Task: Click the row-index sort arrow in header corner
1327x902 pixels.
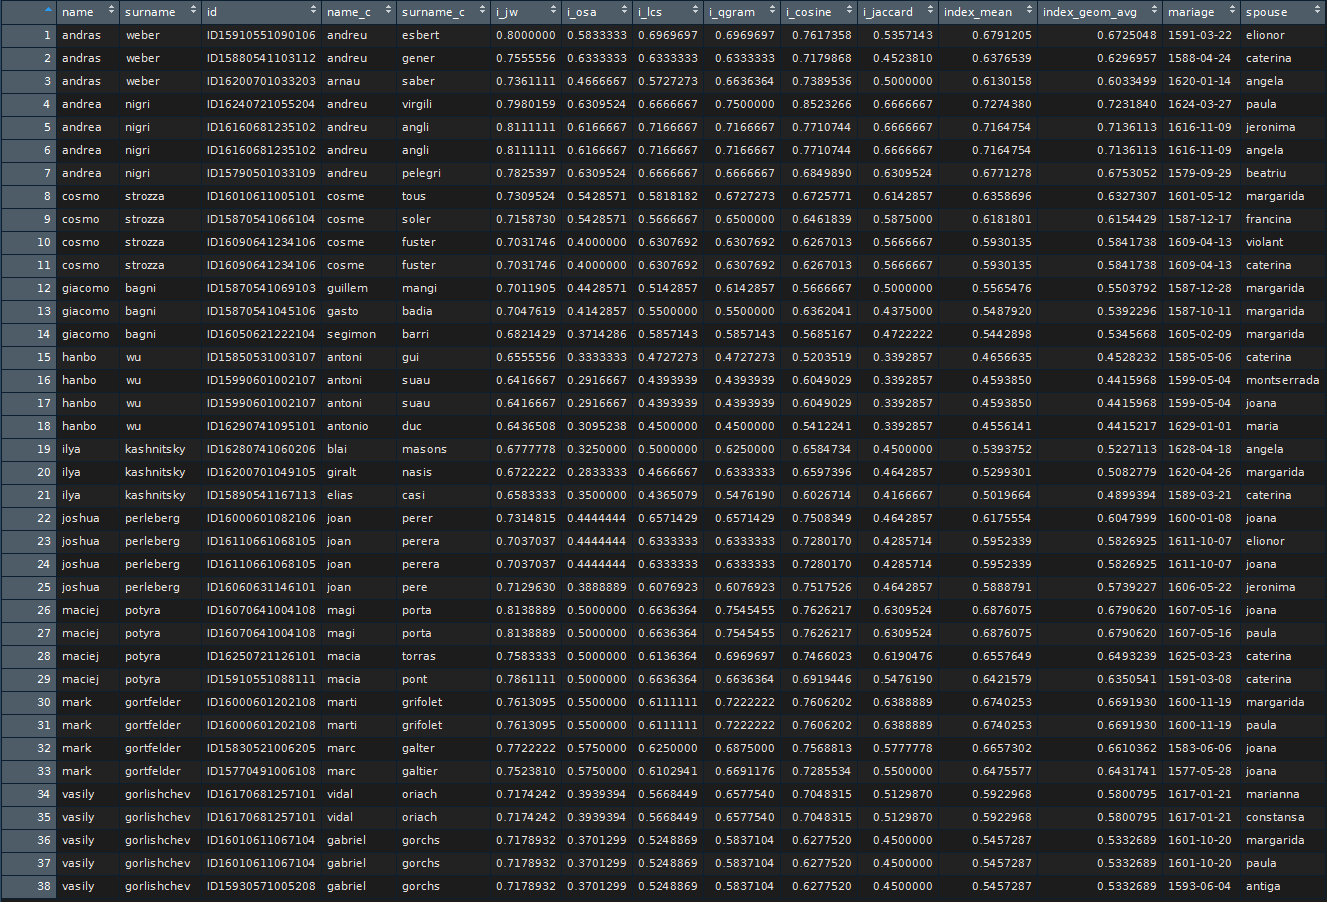Action: (48, 11)
